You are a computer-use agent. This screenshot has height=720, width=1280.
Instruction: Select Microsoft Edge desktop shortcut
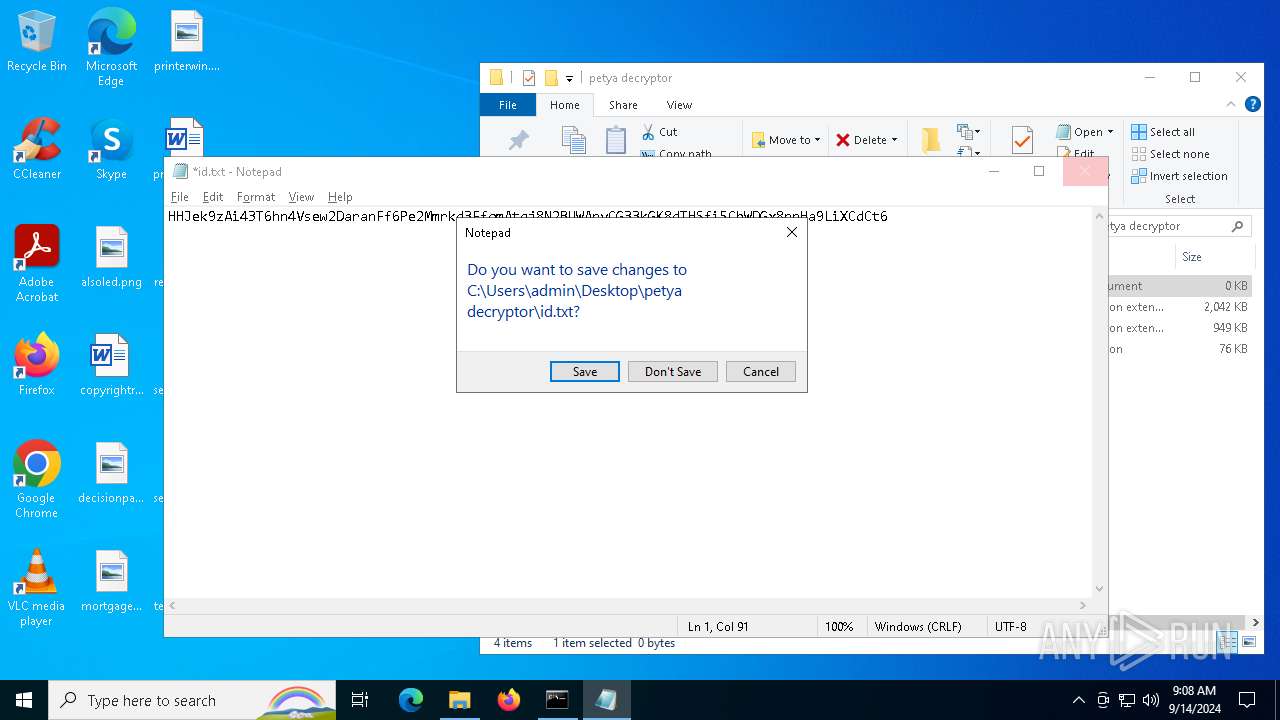click(x=111, y=47)
